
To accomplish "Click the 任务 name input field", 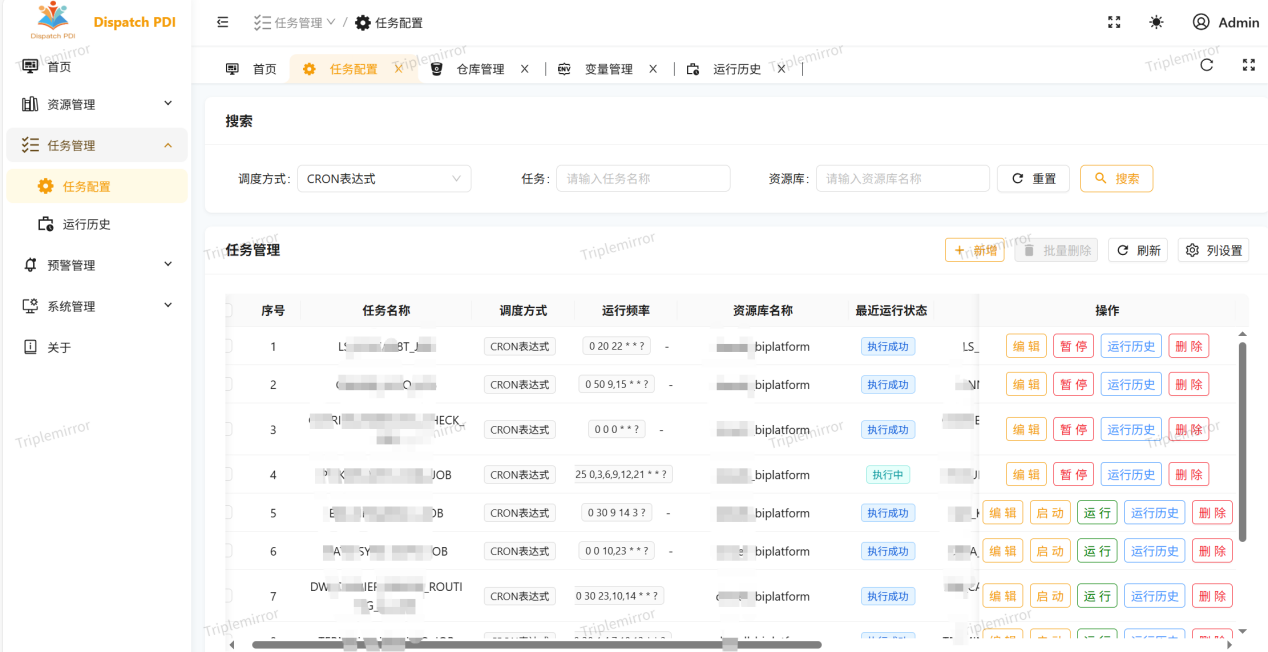I will coord(643,179).
